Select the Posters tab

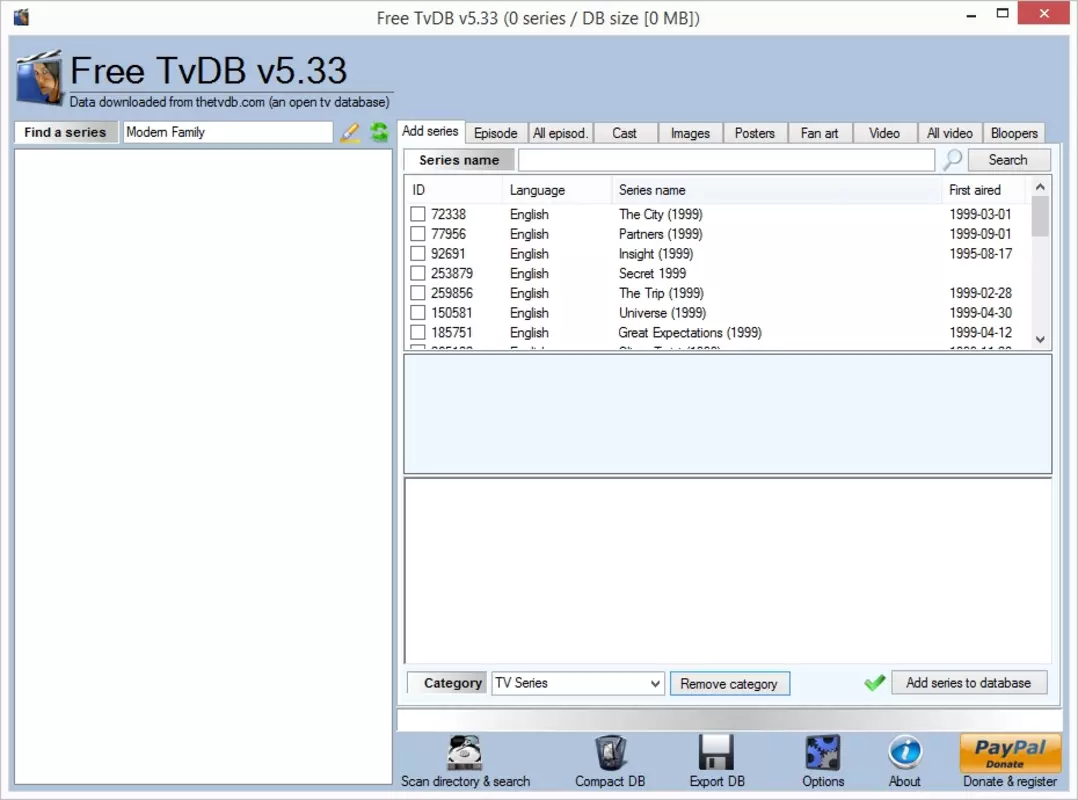[754, 133]
